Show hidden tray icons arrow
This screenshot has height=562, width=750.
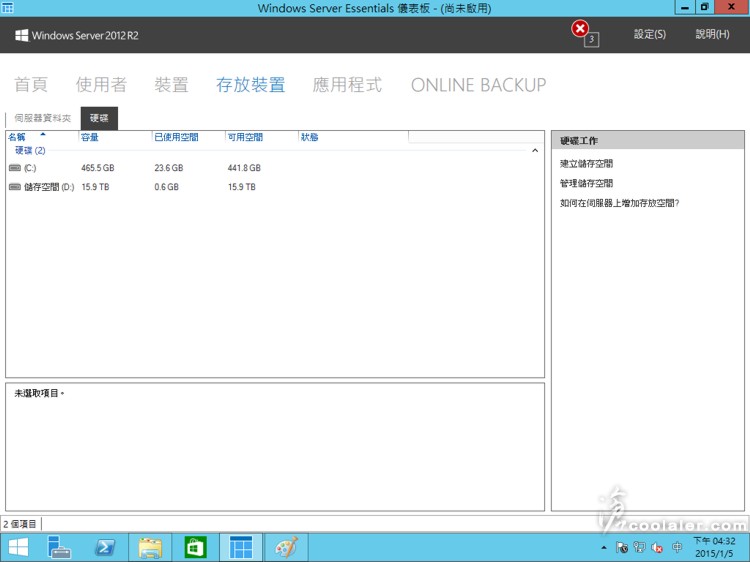pos(604,548)
